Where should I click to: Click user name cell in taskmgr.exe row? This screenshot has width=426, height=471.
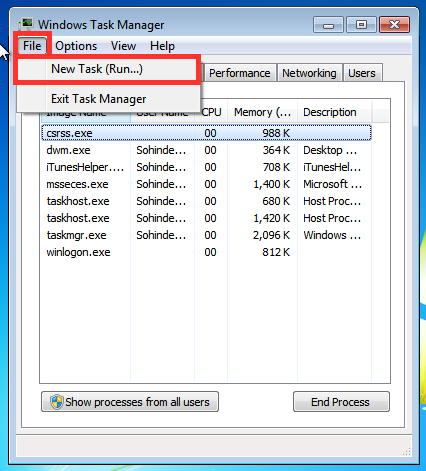pyautogui.click(x=161, y=235)
